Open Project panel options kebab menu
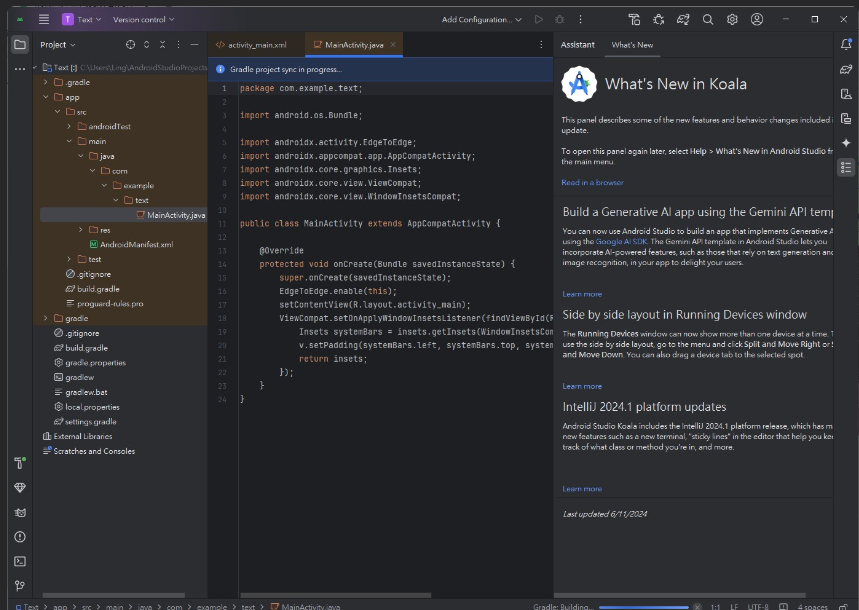Screen dimensions: 859x610 (178, 44)
